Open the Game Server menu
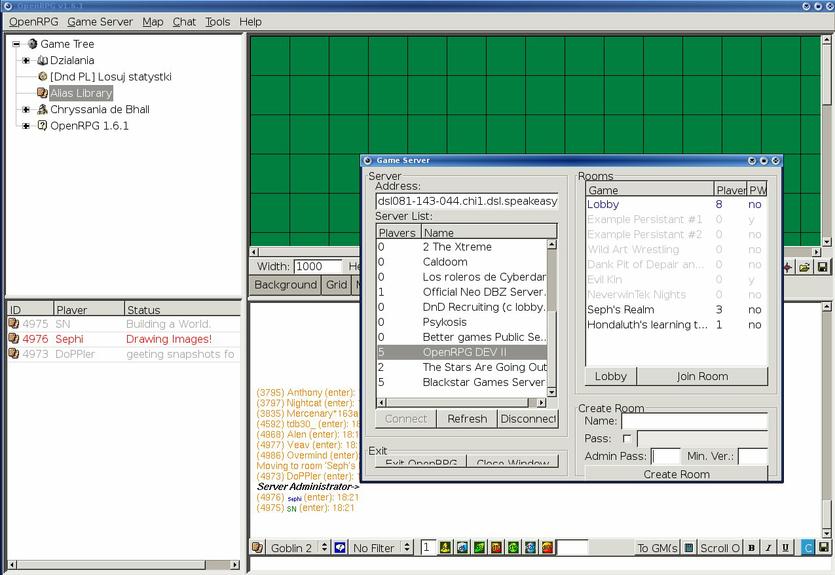 pos(100,22)
